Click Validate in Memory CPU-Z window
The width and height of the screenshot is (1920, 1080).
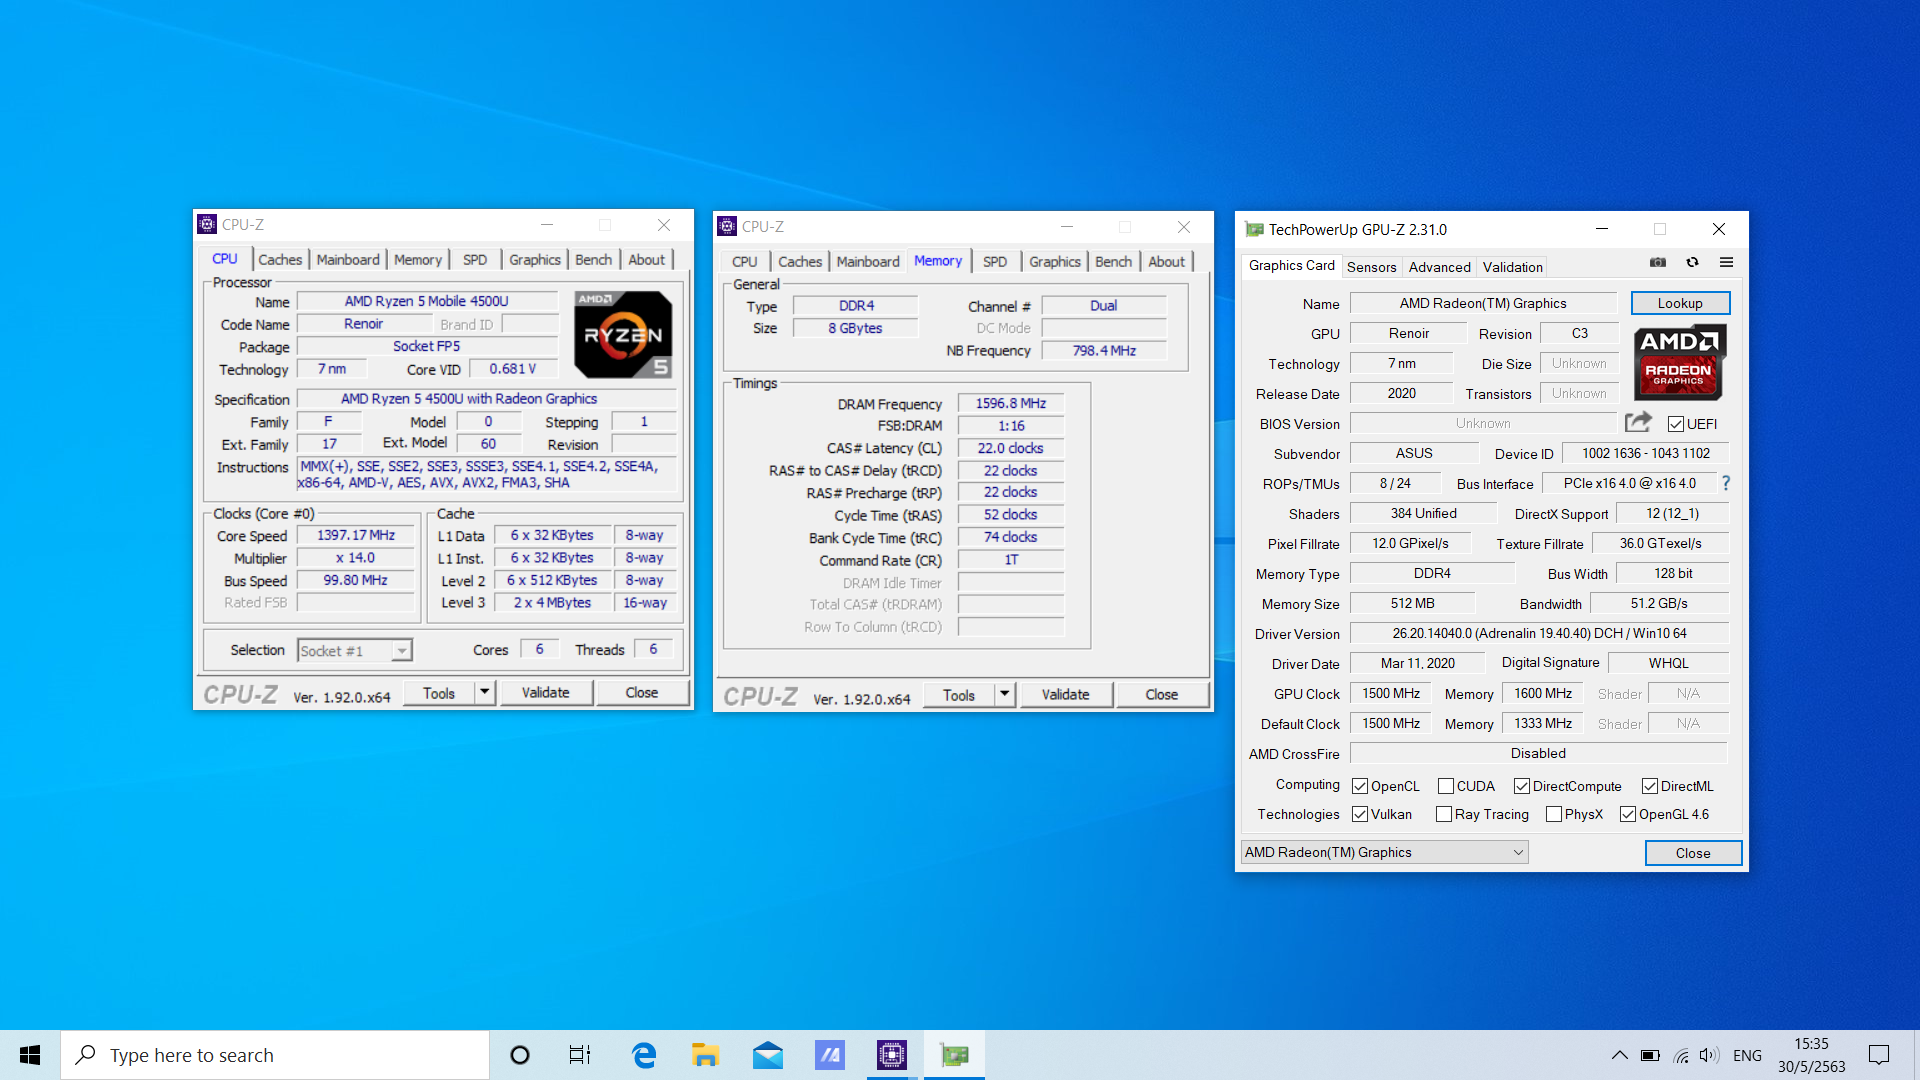coord(1065,694)
